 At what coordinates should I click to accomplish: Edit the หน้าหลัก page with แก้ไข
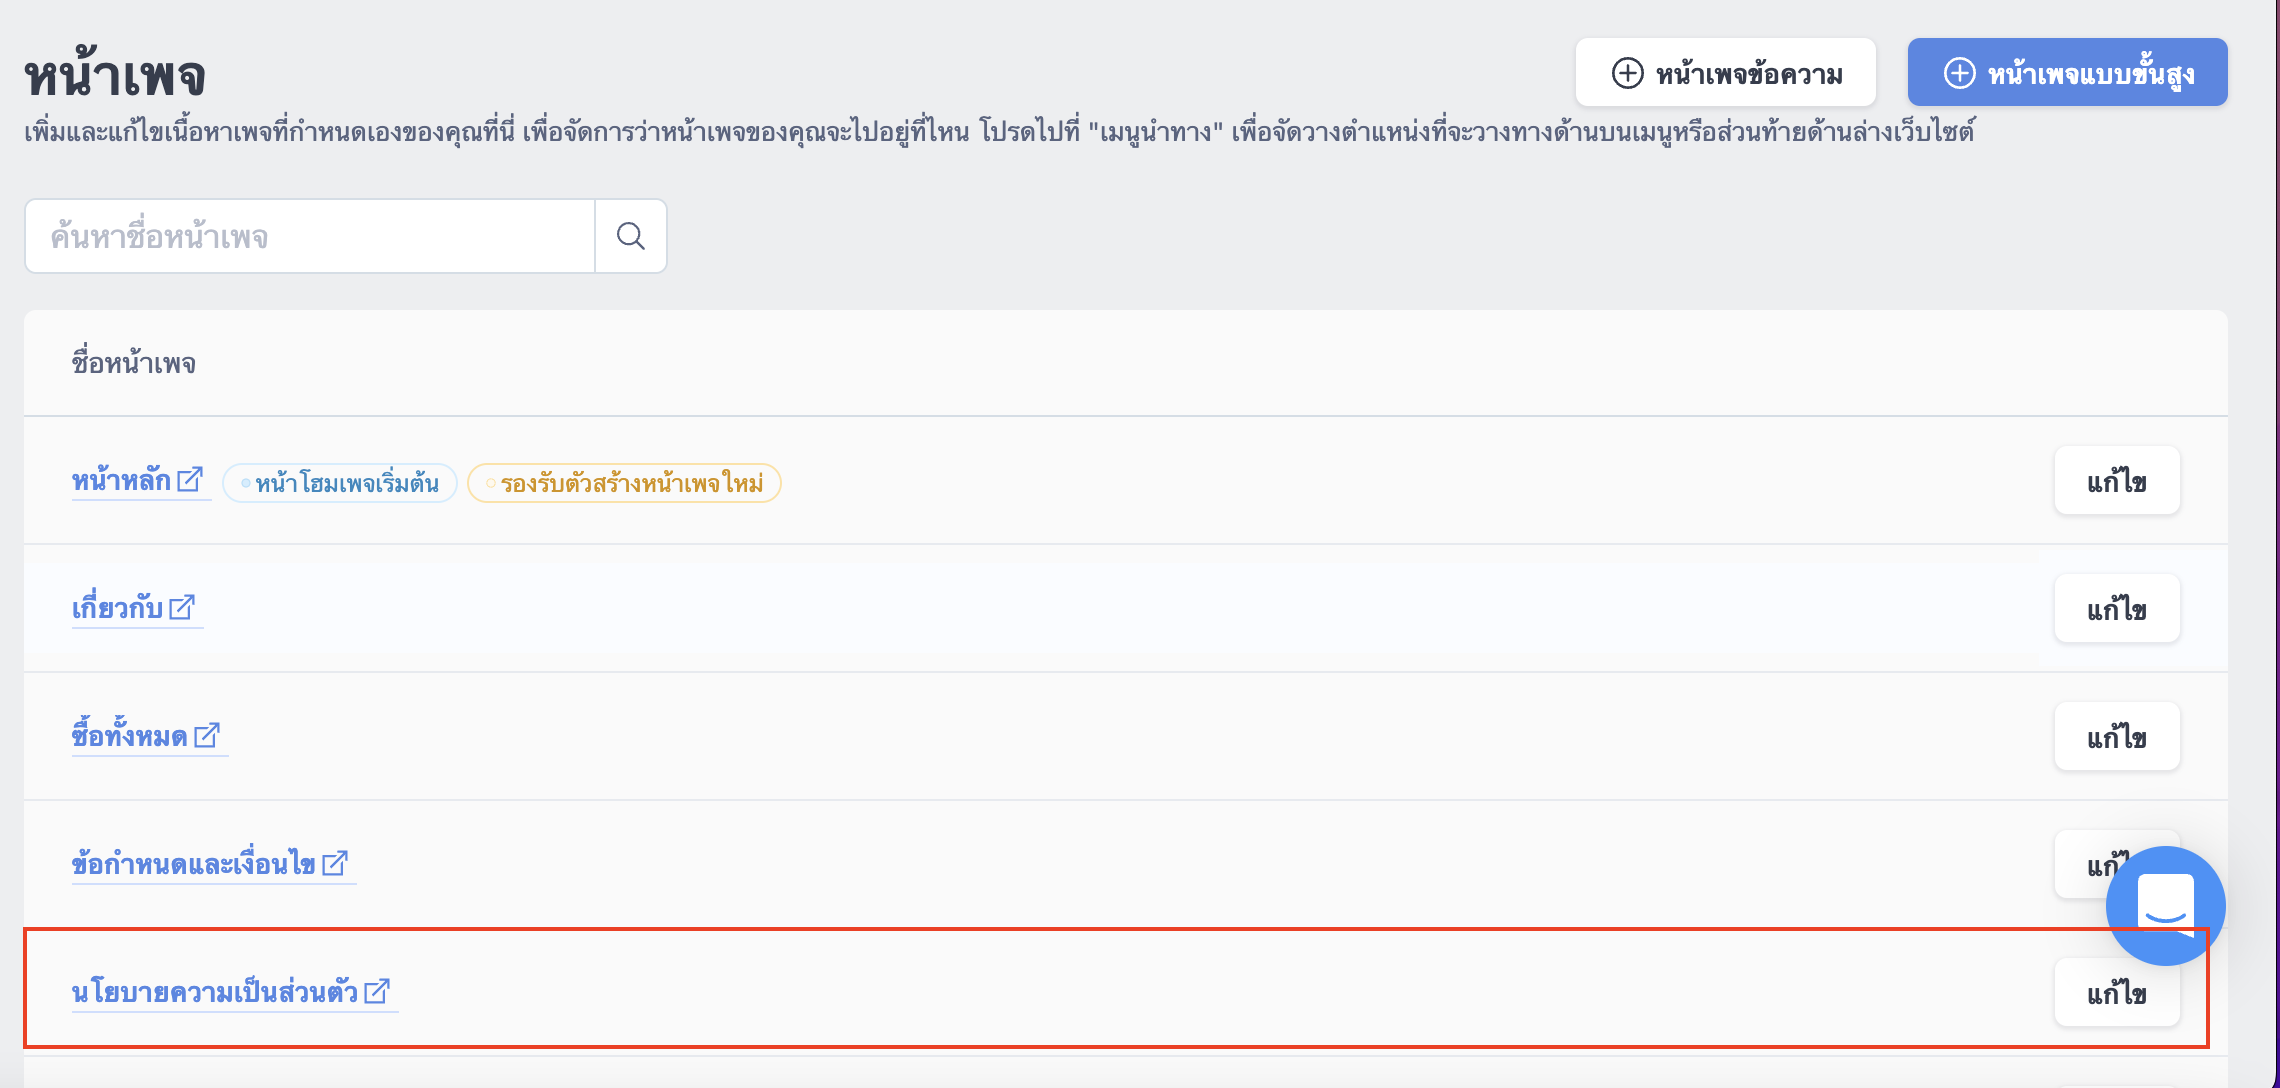pyautogui.click(x=2117, y=481)
